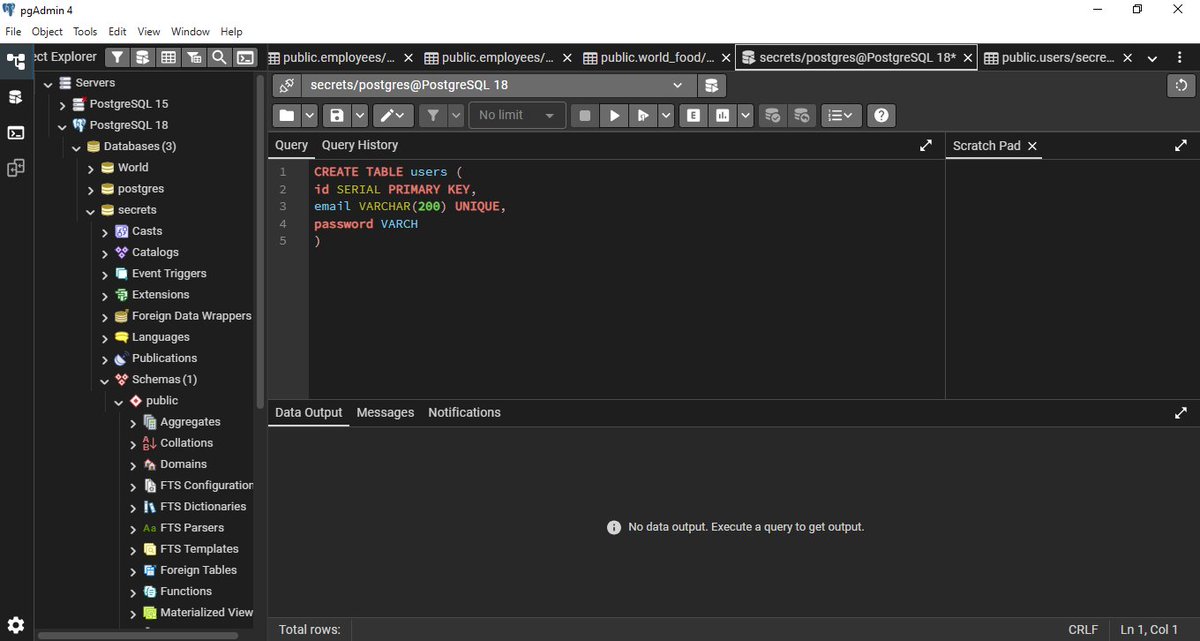Open the Save File dropdown arrow

360,116
